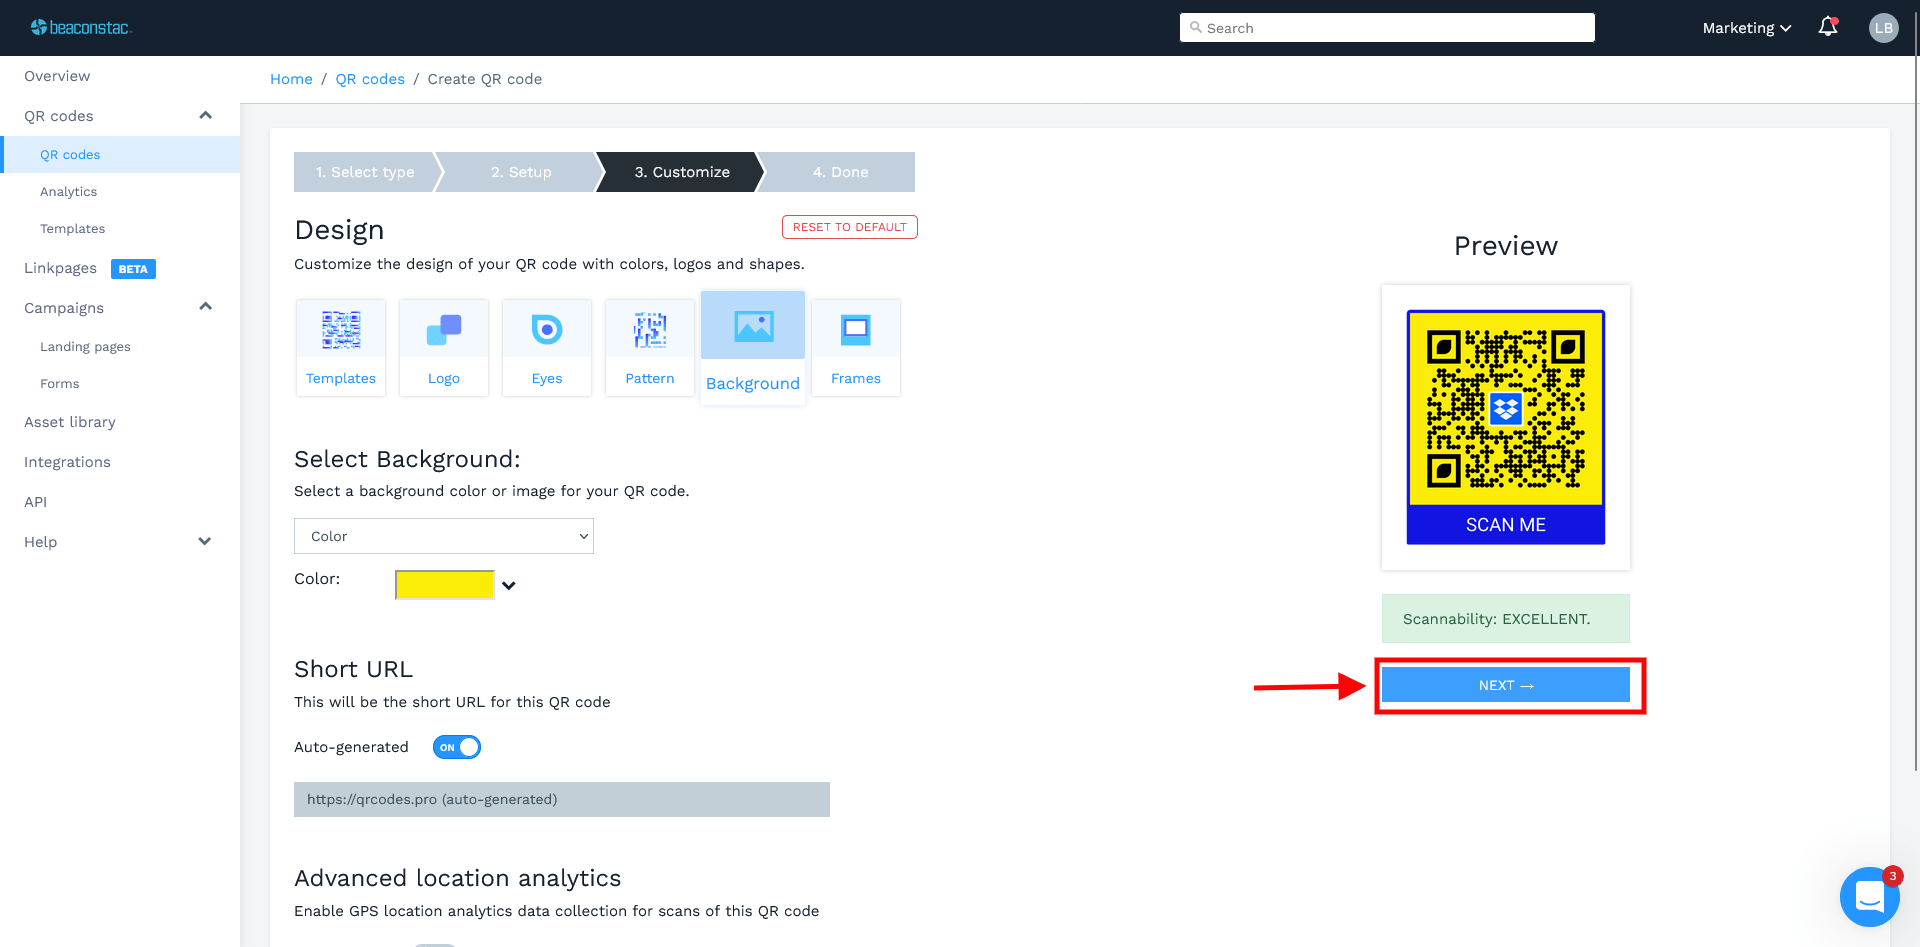Expand the Help sidebar section
The width and height of the screenshot is (1920, 947).
tap(205, 542)
